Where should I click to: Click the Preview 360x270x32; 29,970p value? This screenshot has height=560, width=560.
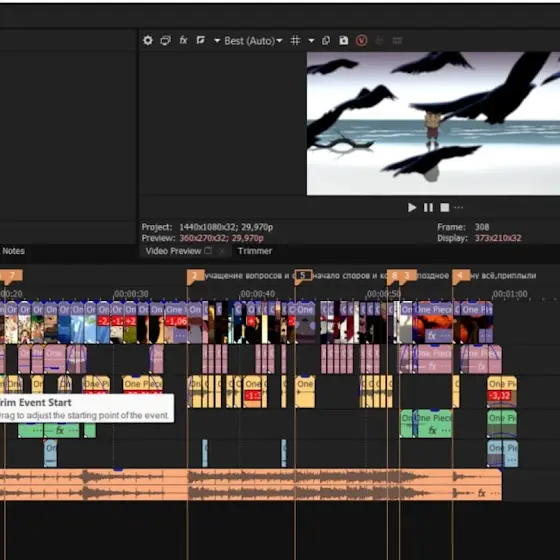[221, 238]
